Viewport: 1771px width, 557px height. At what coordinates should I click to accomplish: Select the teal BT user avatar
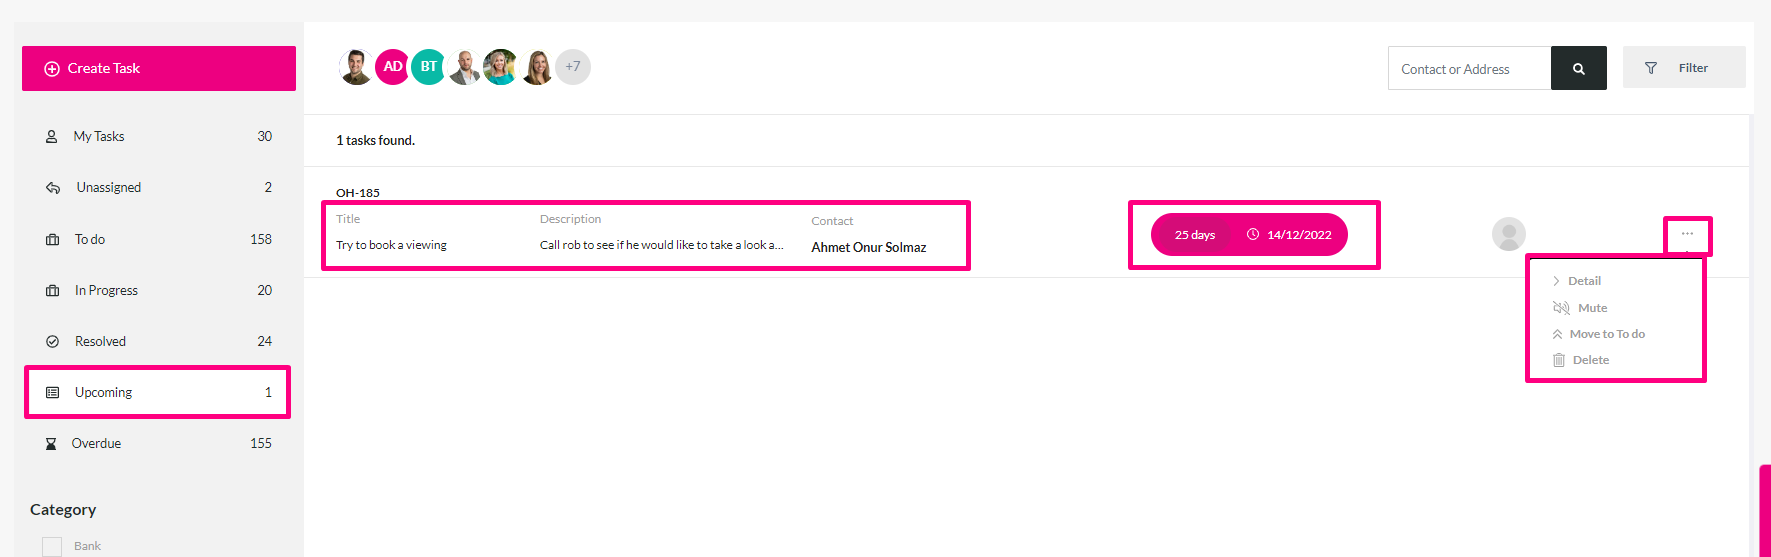pyautogui.click(x=429, y=67)
